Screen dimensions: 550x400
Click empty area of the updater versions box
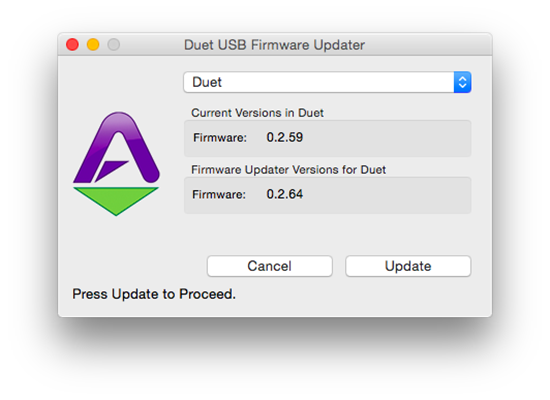[386, 195]
